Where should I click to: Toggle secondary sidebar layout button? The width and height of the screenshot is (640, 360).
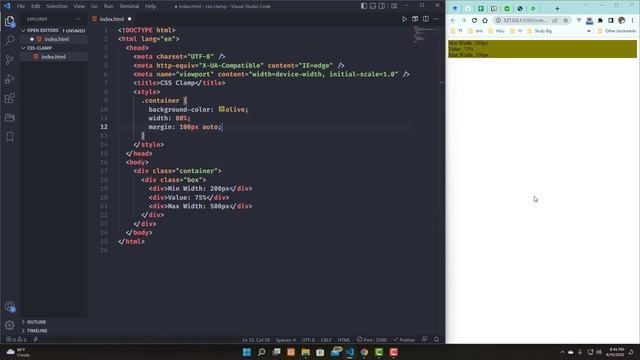click(x=382, y=6)
